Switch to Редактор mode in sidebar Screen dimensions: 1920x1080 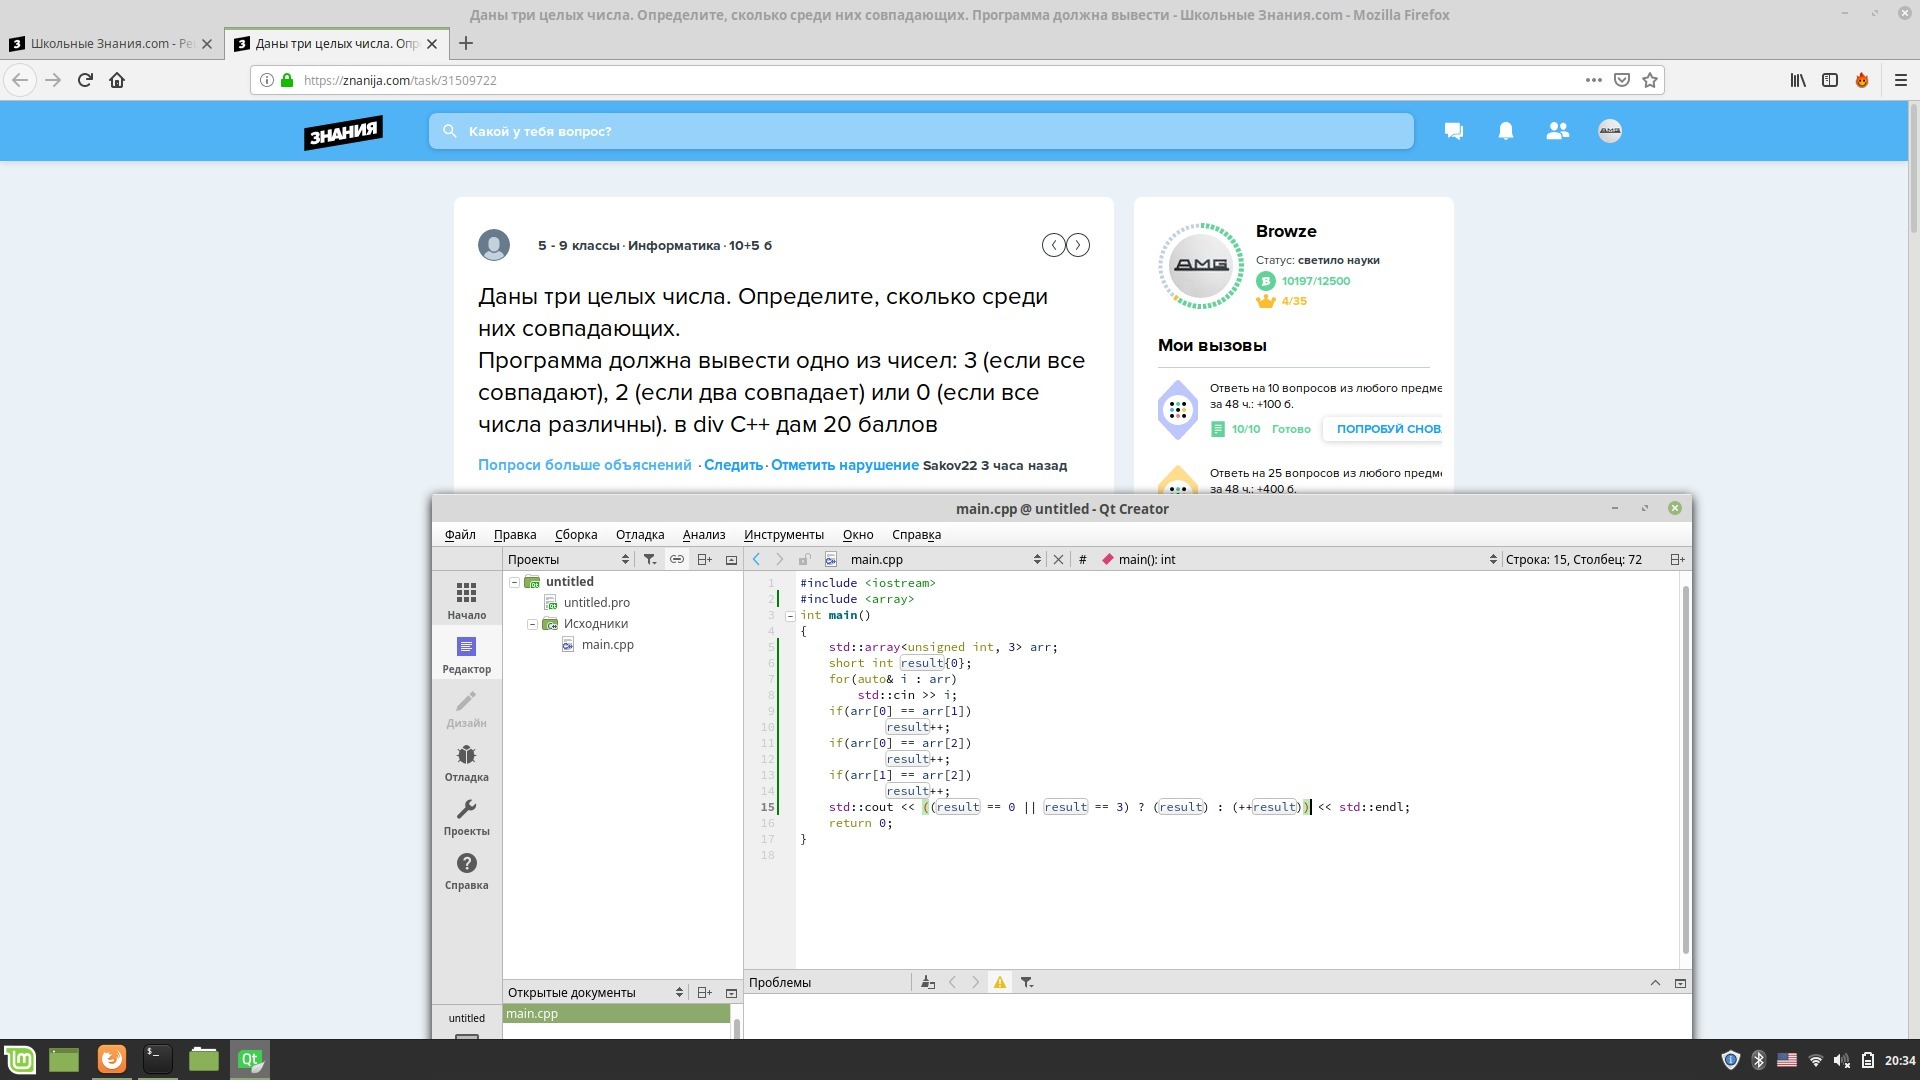[x=466, y=654]
